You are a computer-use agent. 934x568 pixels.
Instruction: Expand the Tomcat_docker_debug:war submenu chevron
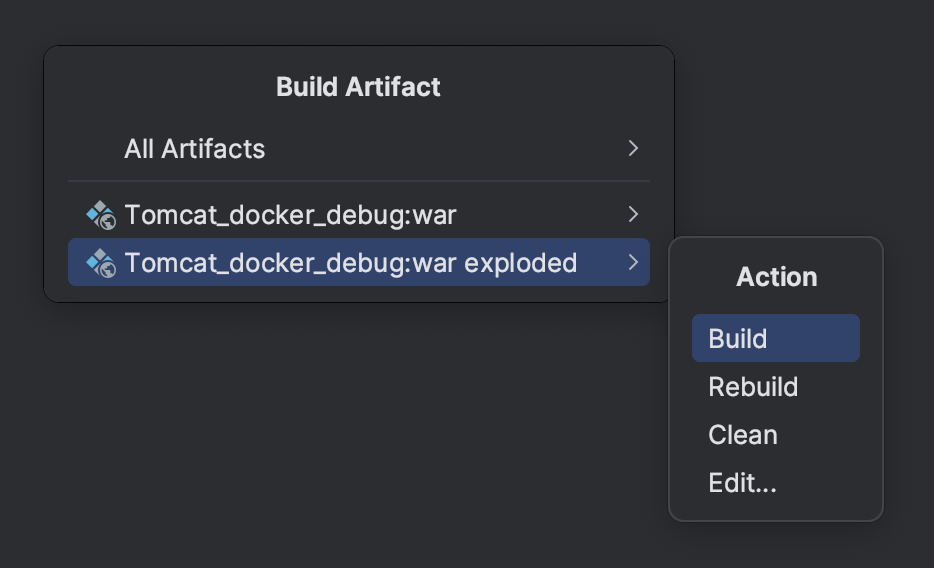[632, 215]
